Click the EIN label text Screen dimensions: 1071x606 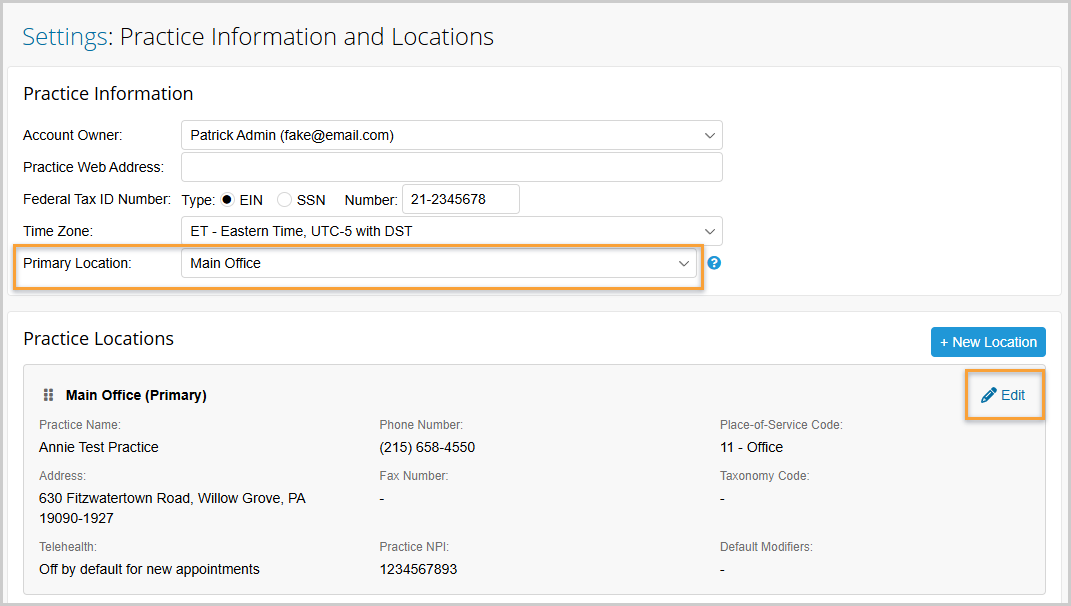click(x=251, y=200)
